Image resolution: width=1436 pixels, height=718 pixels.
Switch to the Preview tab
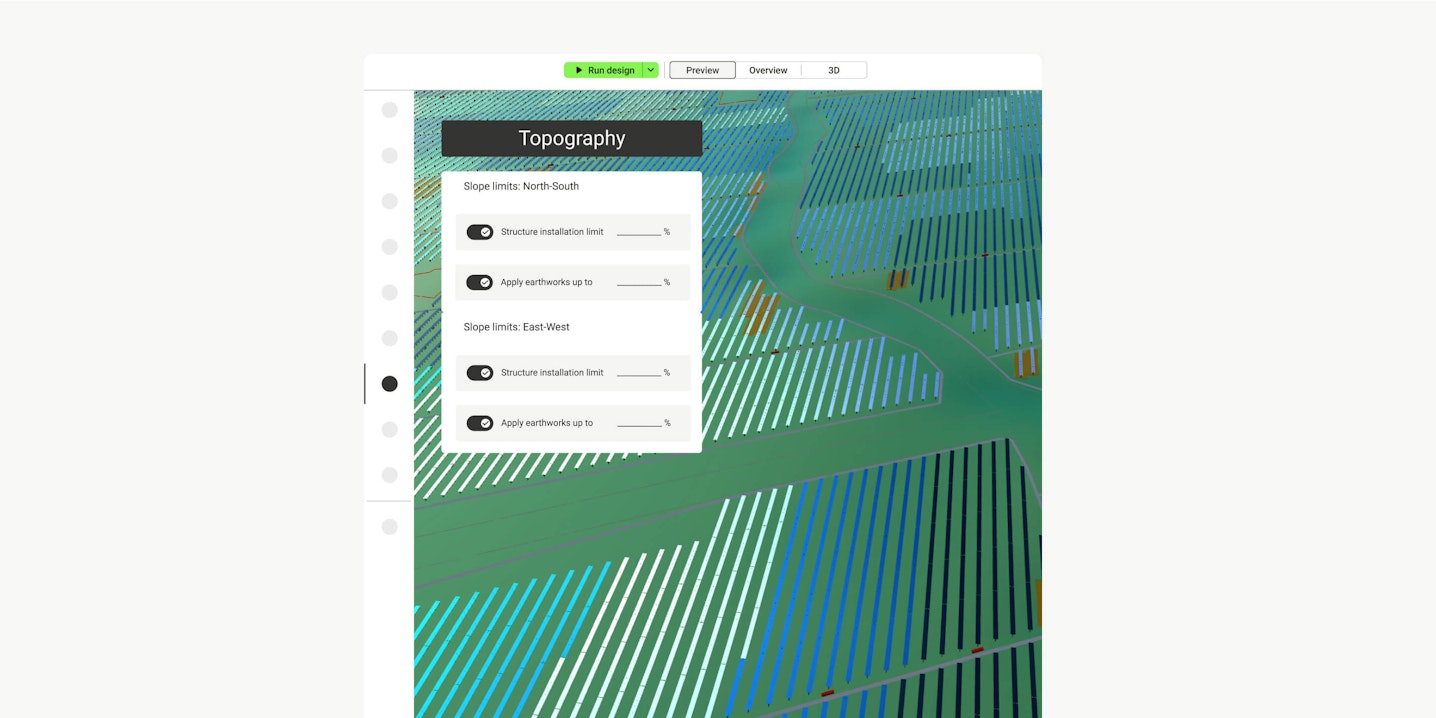(702, 70)
